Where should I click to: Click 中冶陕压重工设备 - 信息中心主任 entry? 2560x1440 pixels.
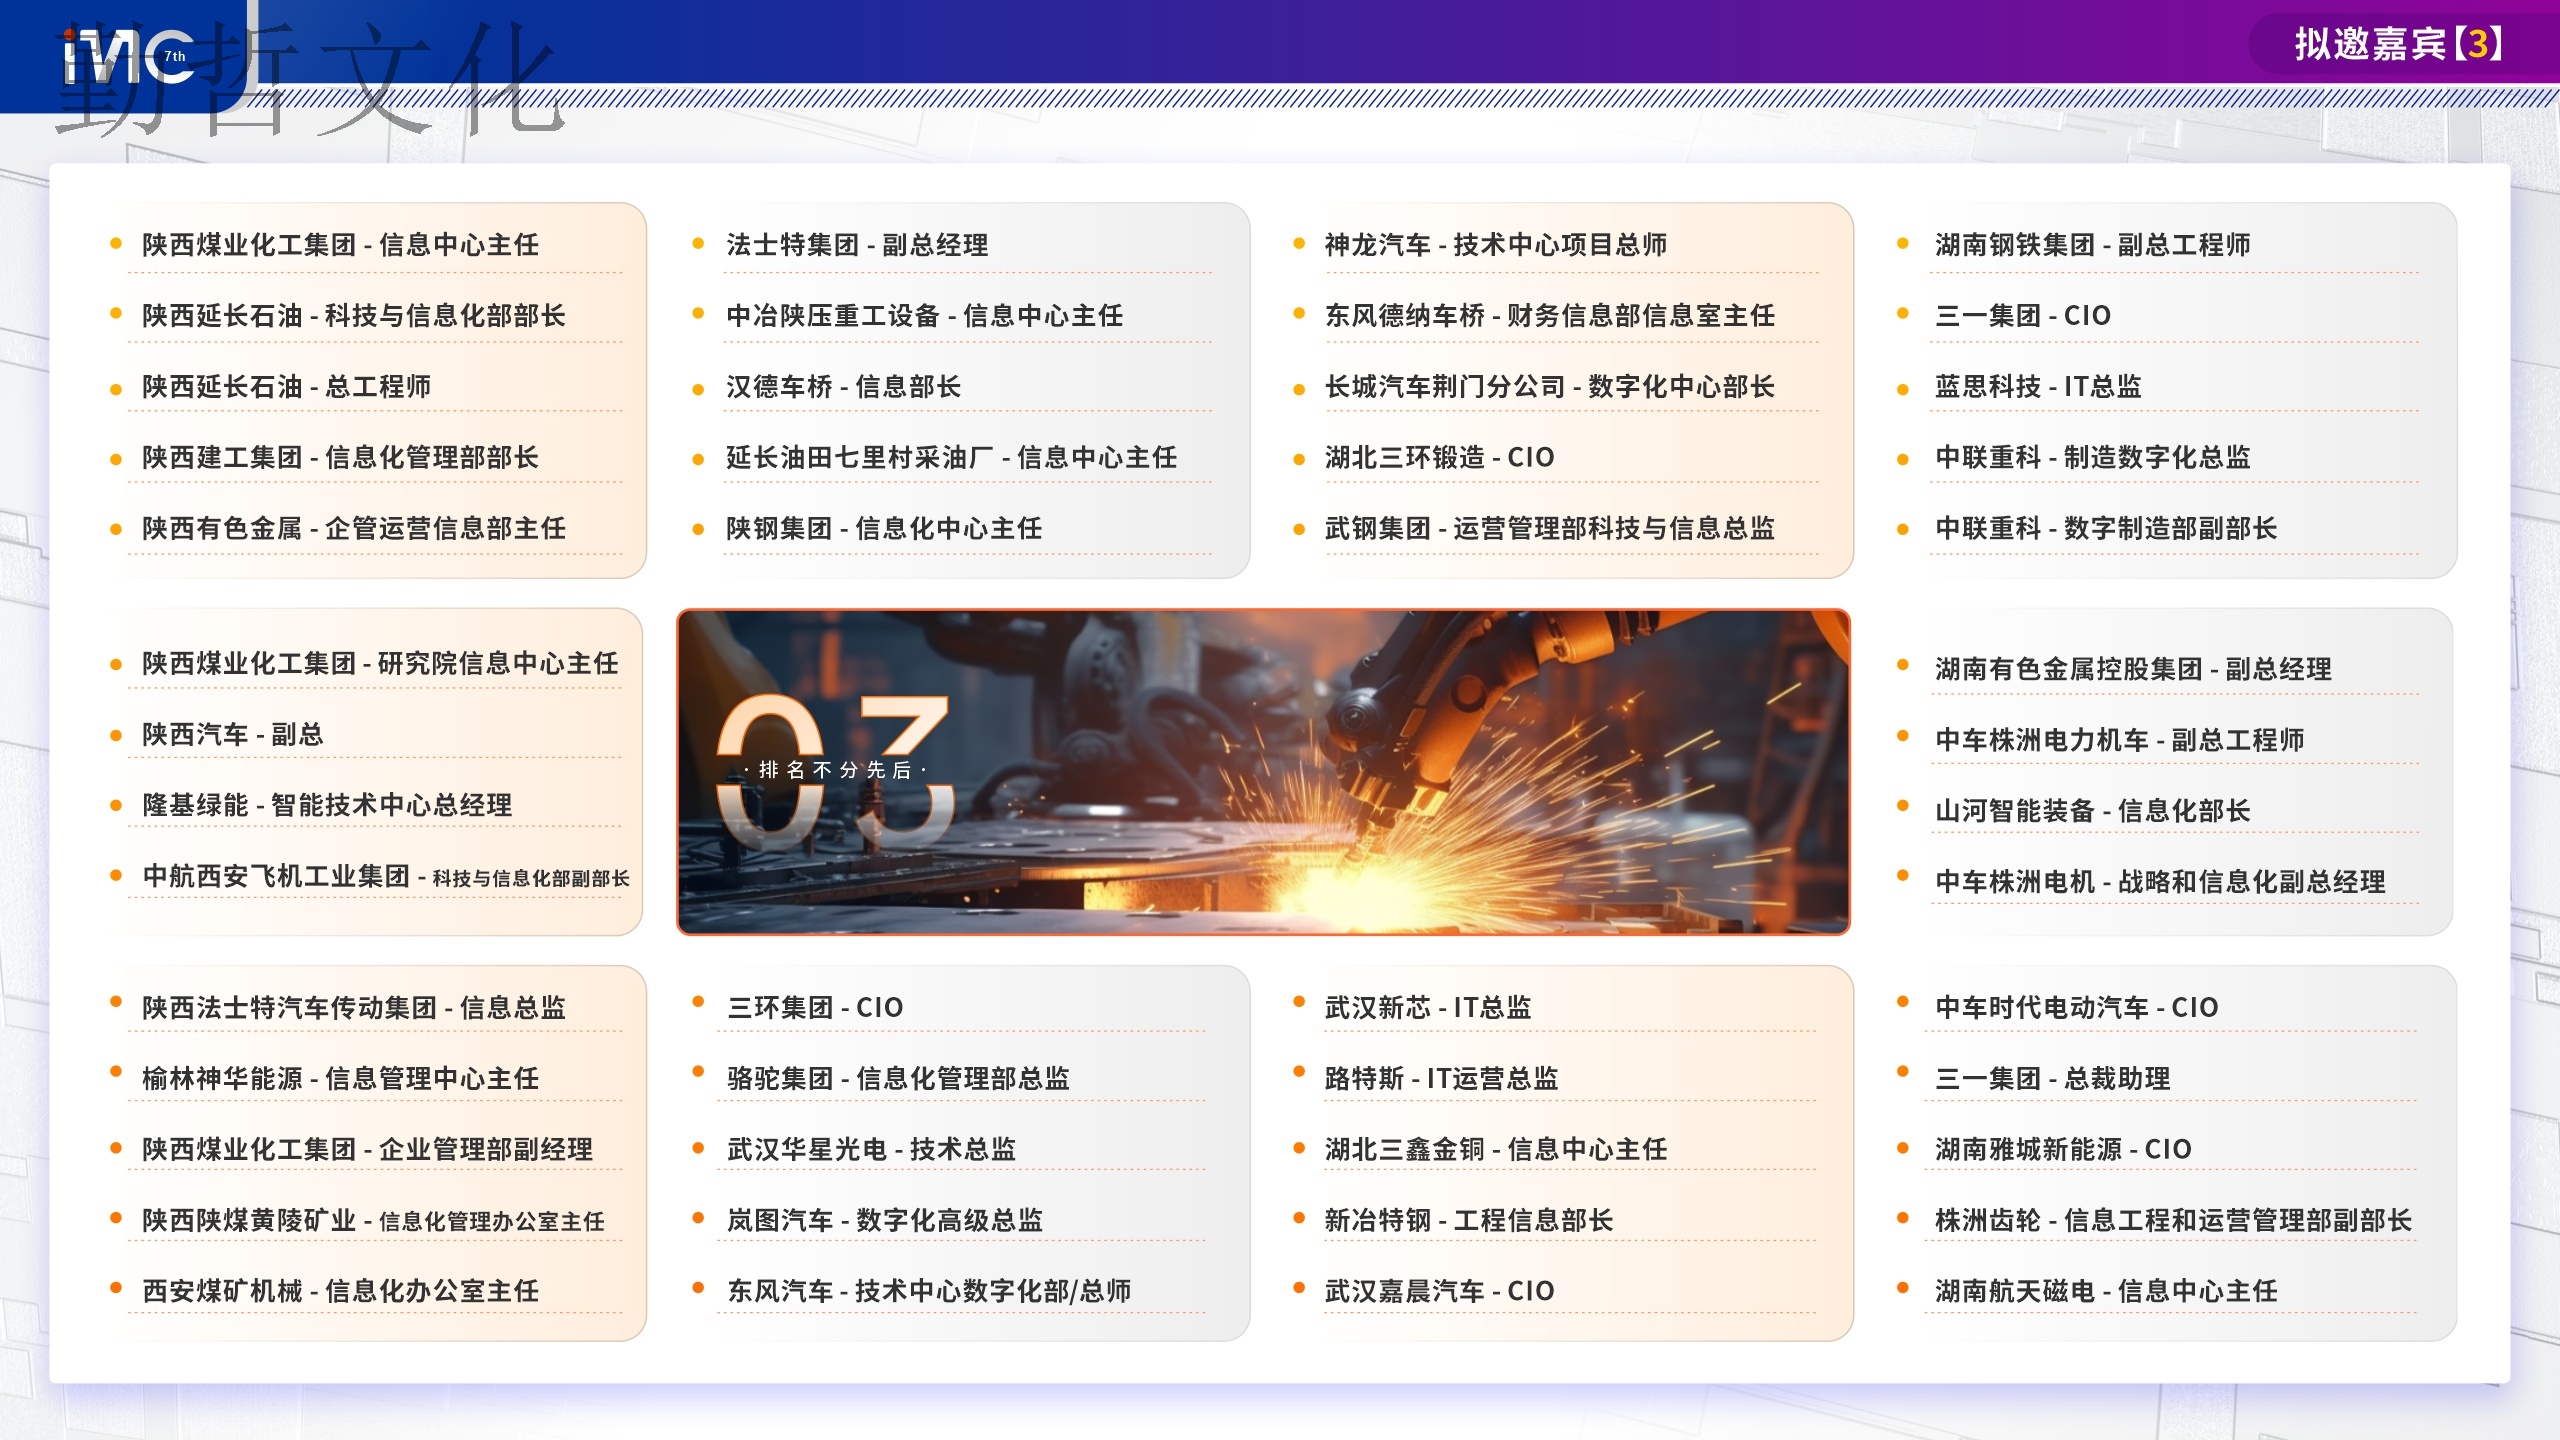[x=925, y=316]
